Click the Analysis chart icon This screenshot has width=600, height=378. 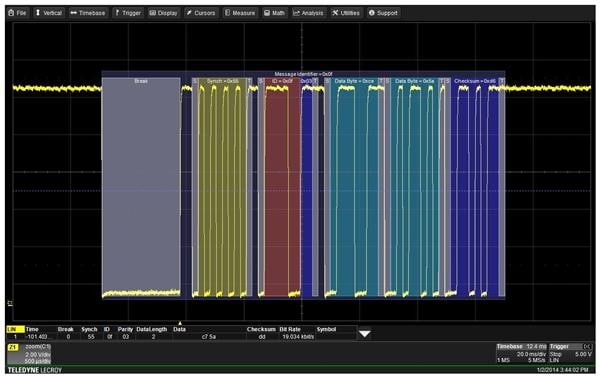296,13
